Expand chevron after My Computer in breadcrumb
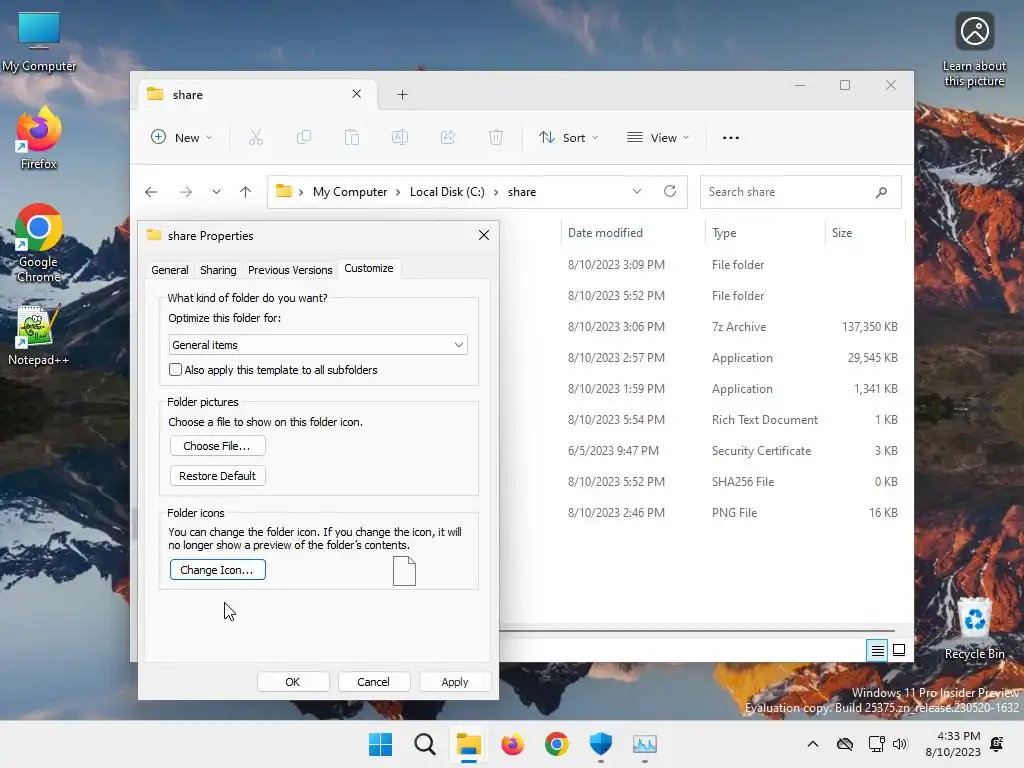This screenshot has height=768, width=1024. click(x=398, y=192)
